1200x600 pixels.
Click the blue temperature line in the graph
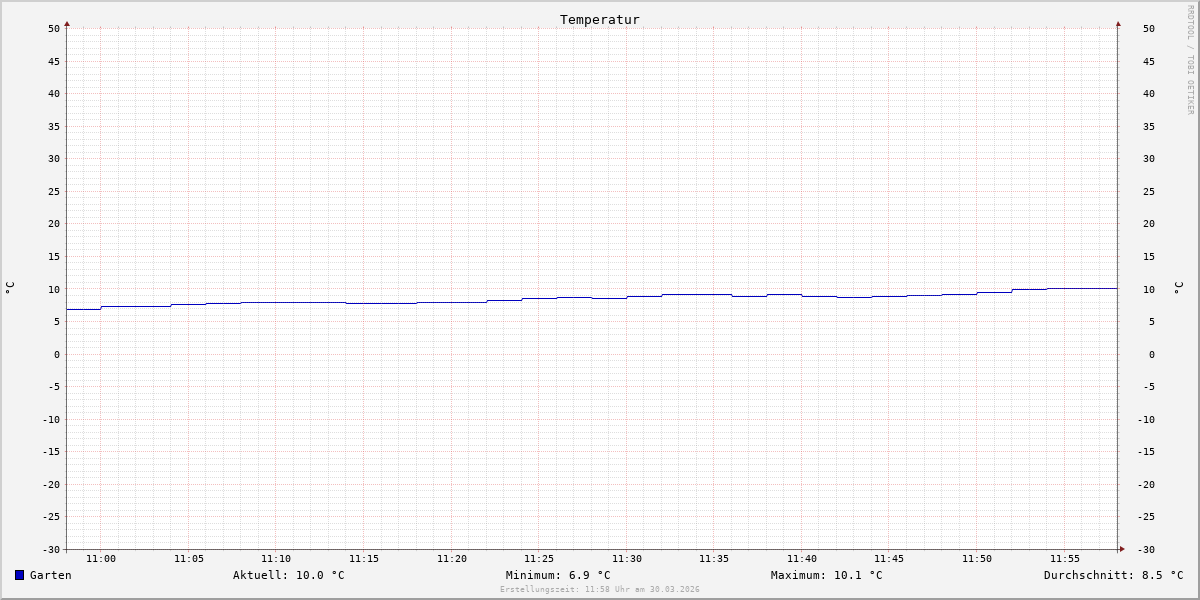(x=592, y=297)
